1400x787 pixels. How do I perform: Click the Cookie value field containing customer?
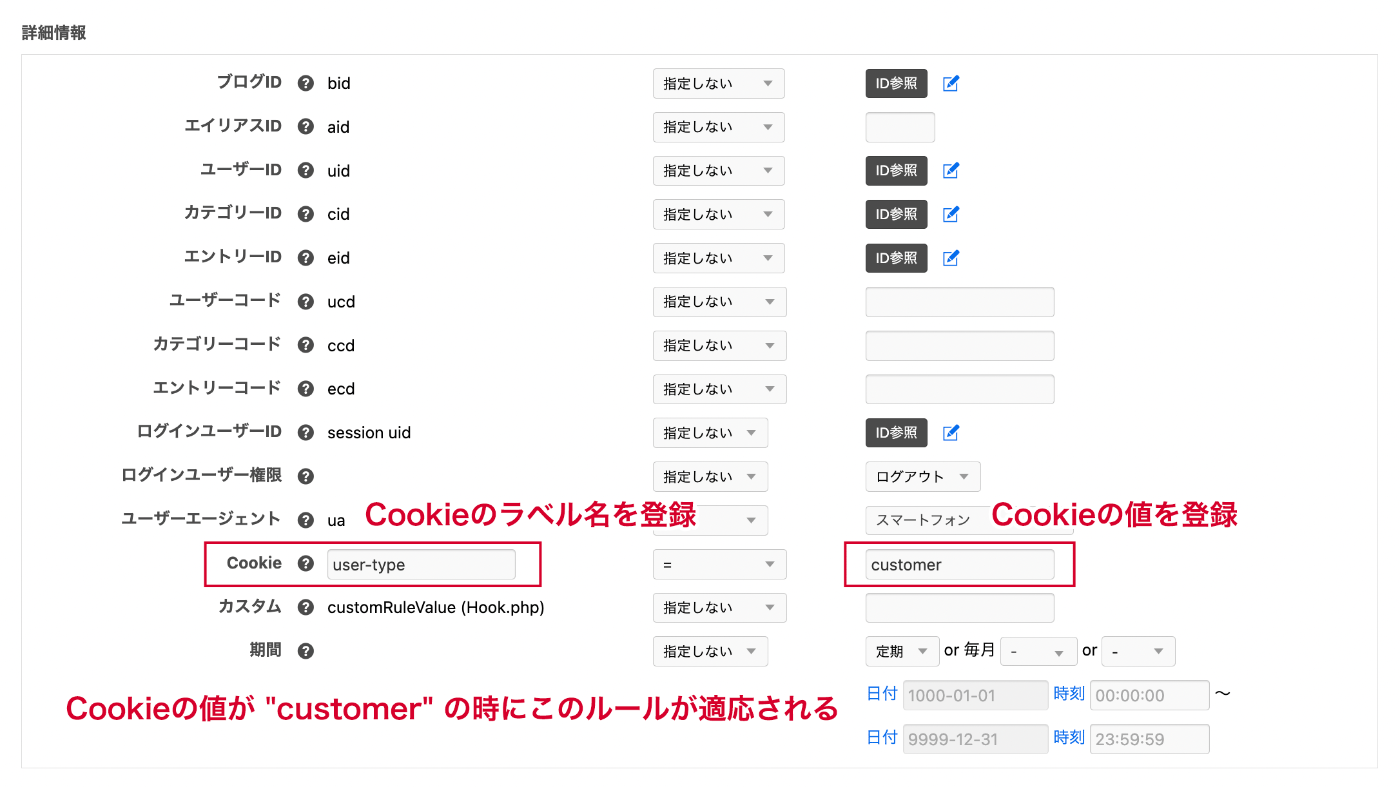[x=959, y=565]
